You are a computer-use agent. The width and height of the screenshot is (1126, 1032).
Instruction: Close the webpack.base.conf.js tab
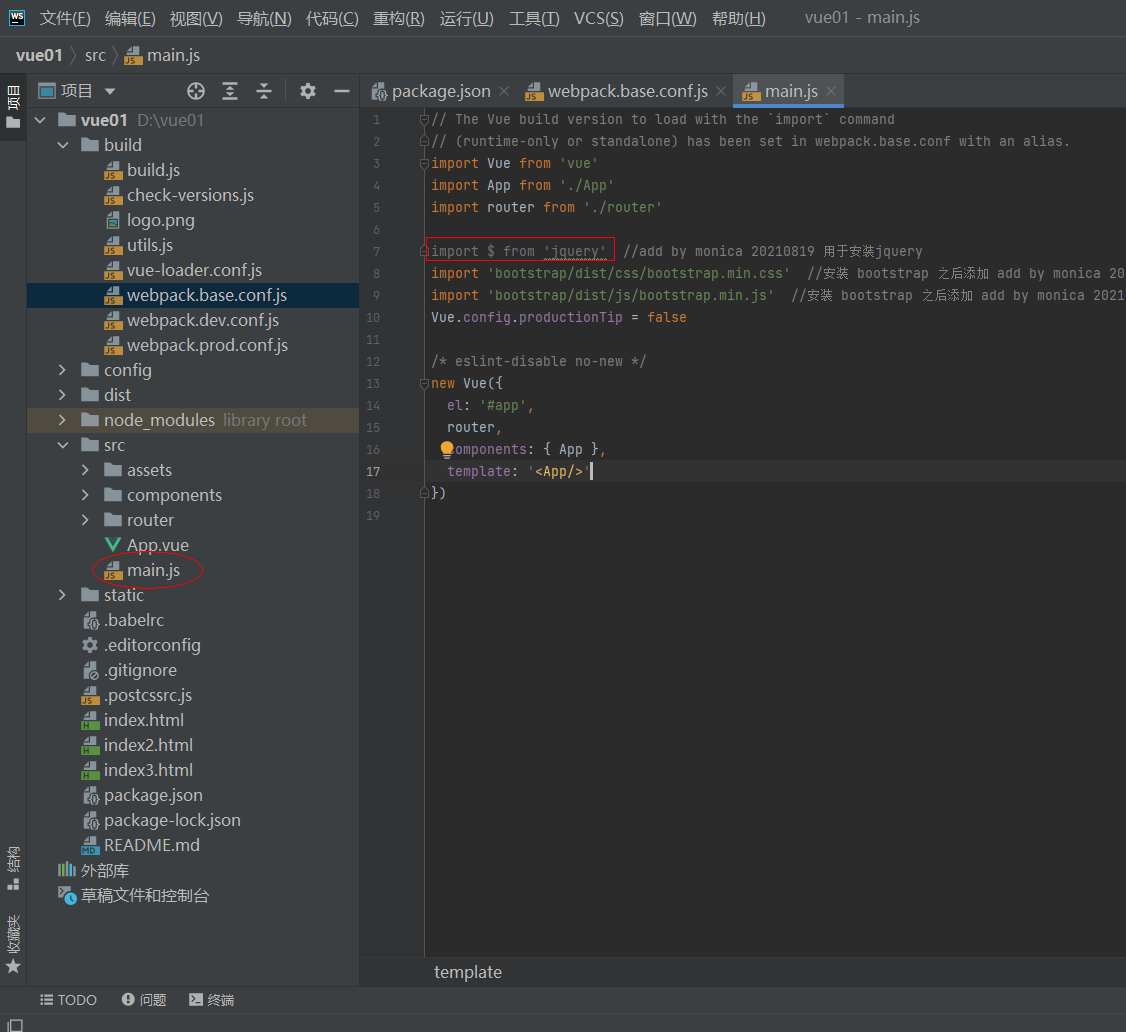pyautogui.click(x=721, y=91)
